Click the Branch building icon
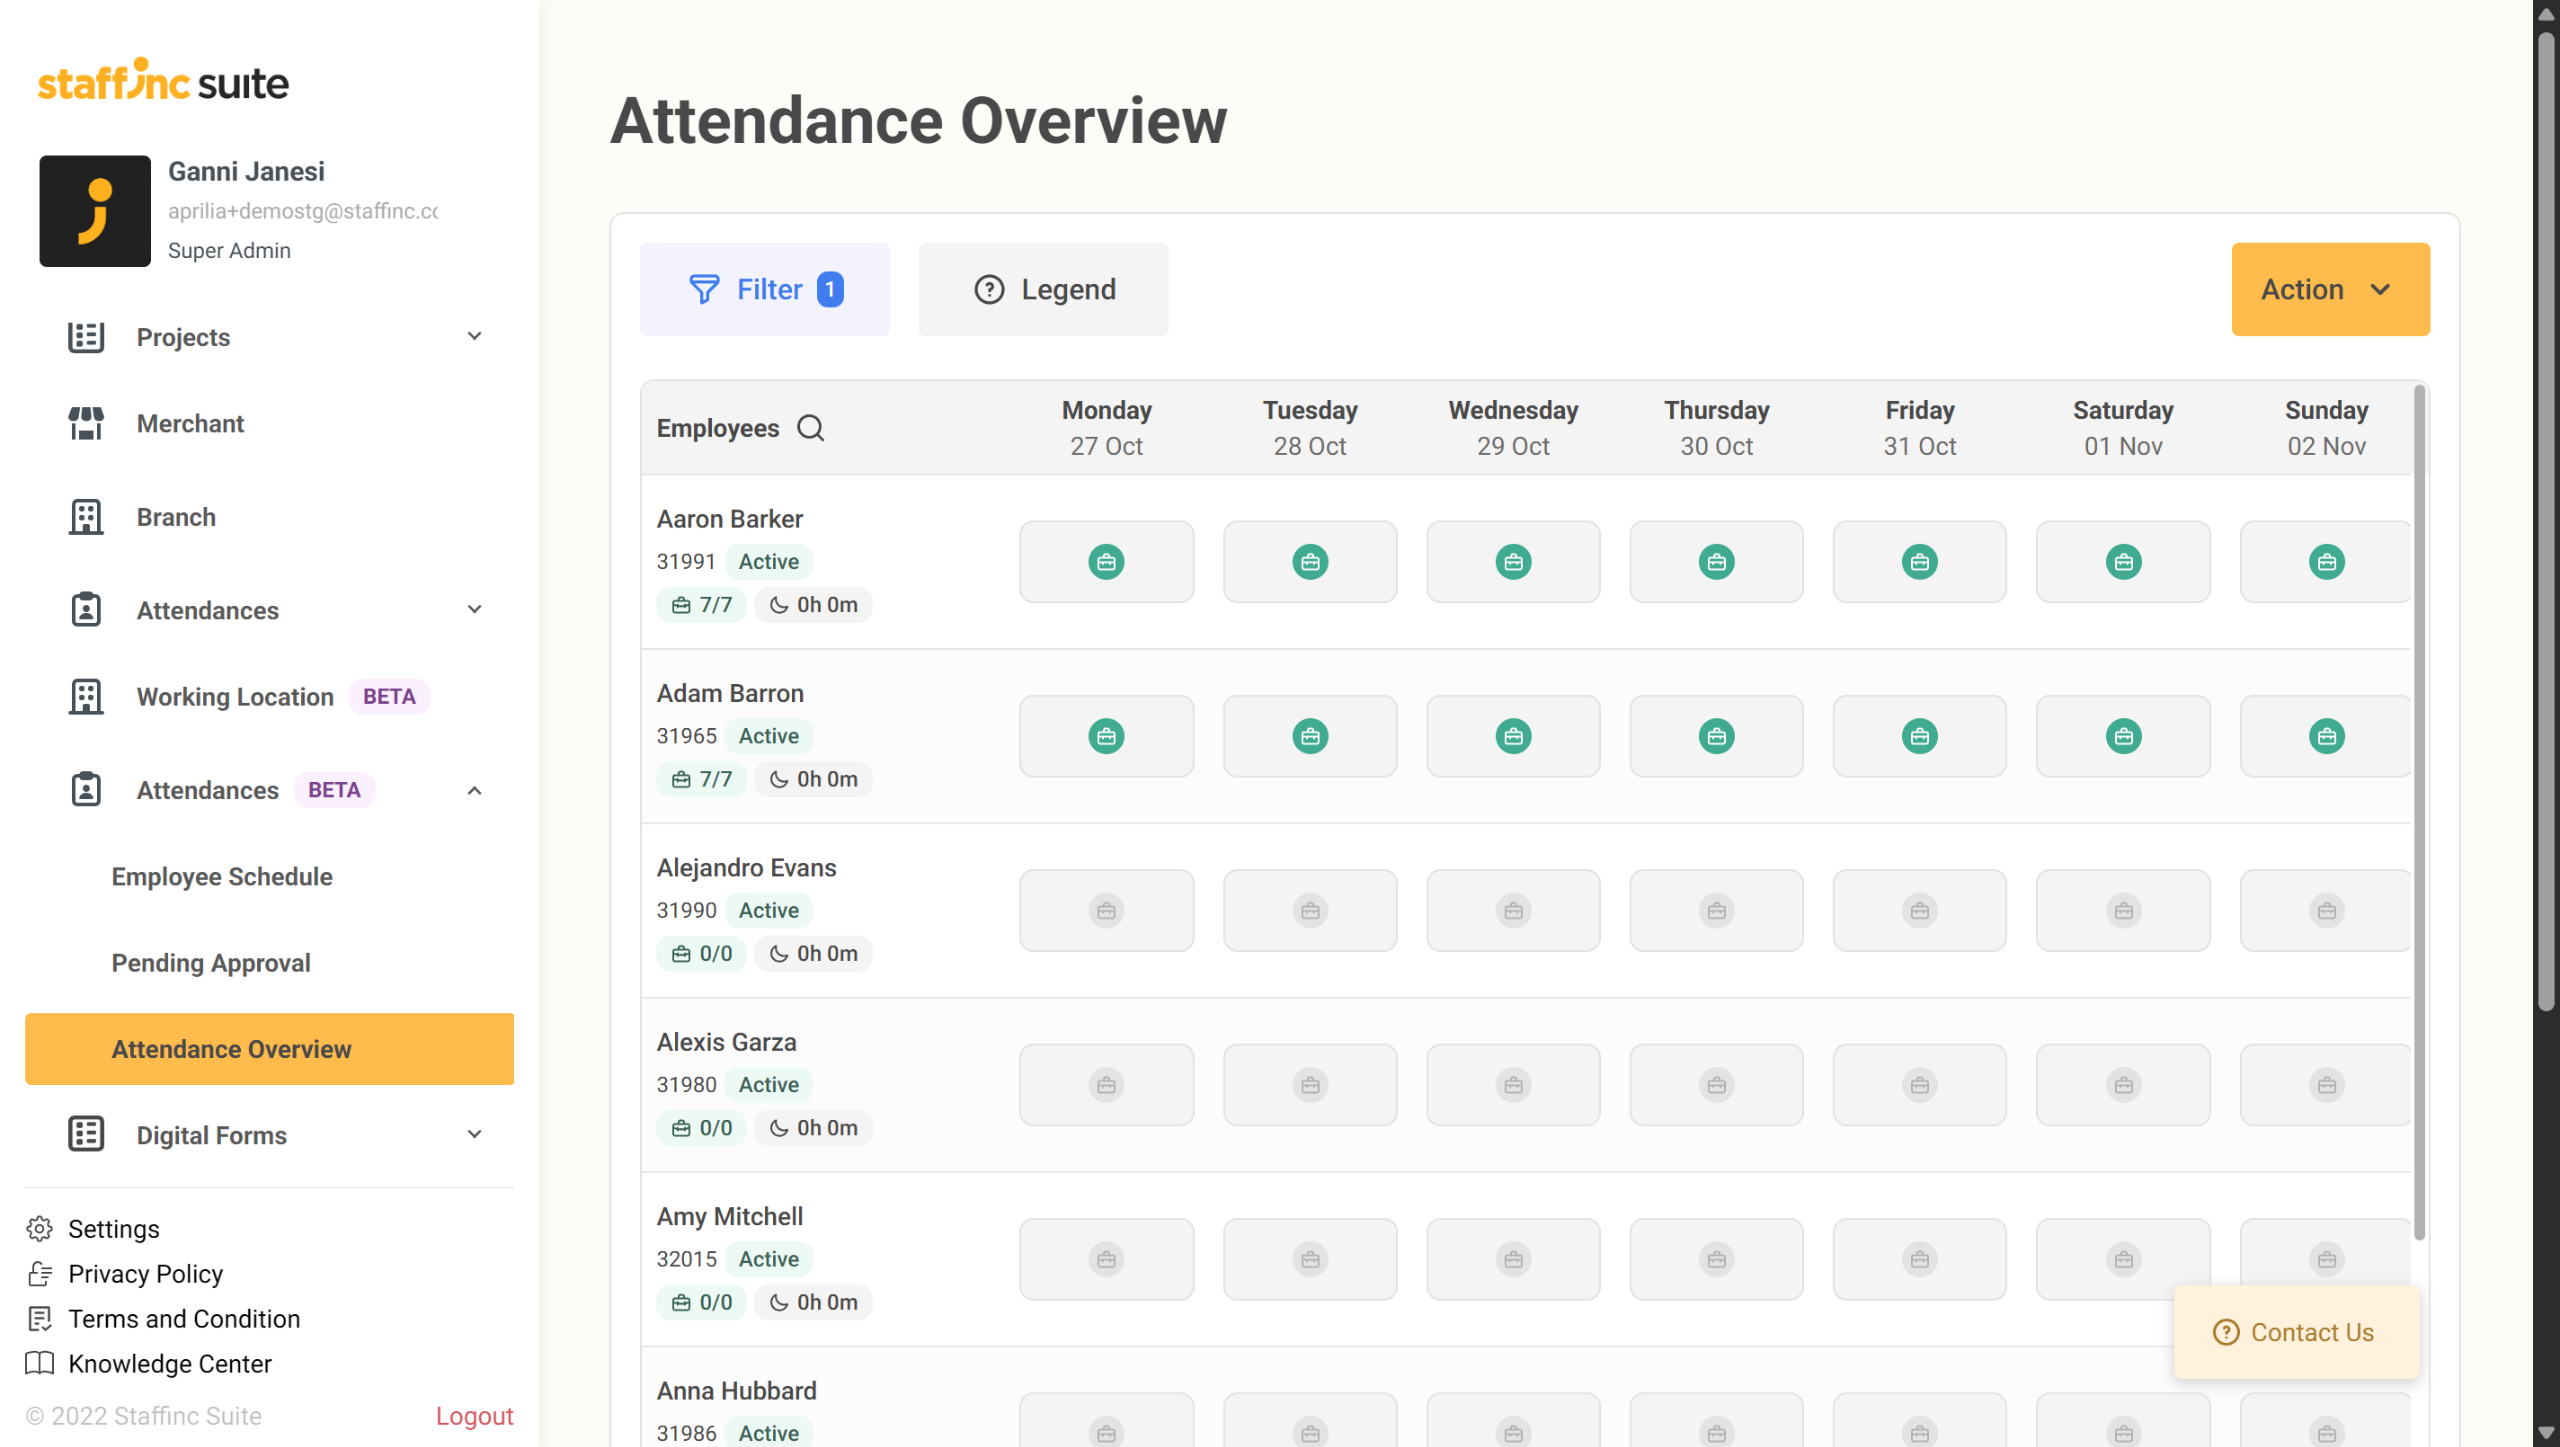The width and height of the screenshot is (2560, 1447). pos(86,517)
